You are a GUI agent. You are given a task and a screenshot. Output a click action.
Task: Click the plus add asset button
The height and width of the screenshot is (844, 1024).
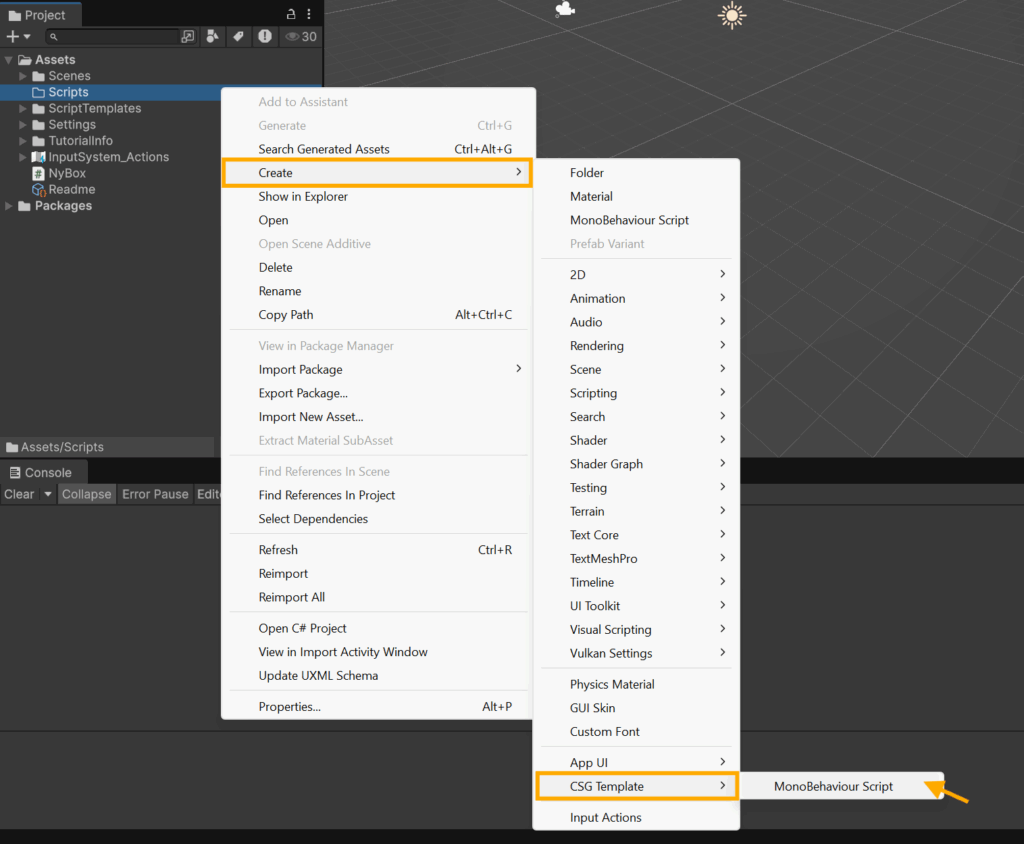pyautogui.click(x=12, y=37)
